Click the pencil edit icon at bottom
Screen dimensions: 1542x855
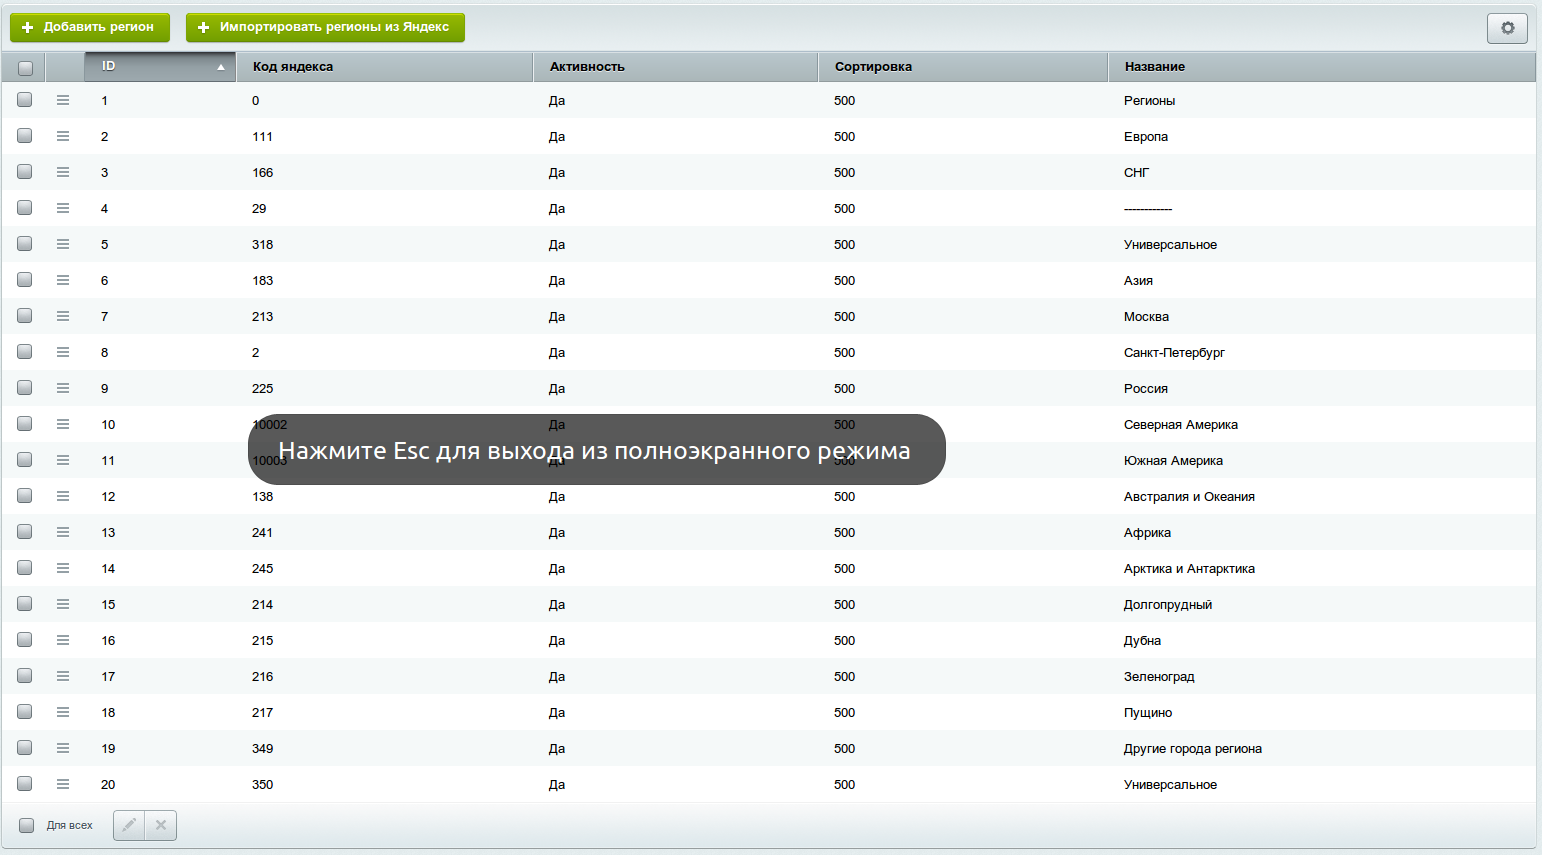tap(129, 825)
